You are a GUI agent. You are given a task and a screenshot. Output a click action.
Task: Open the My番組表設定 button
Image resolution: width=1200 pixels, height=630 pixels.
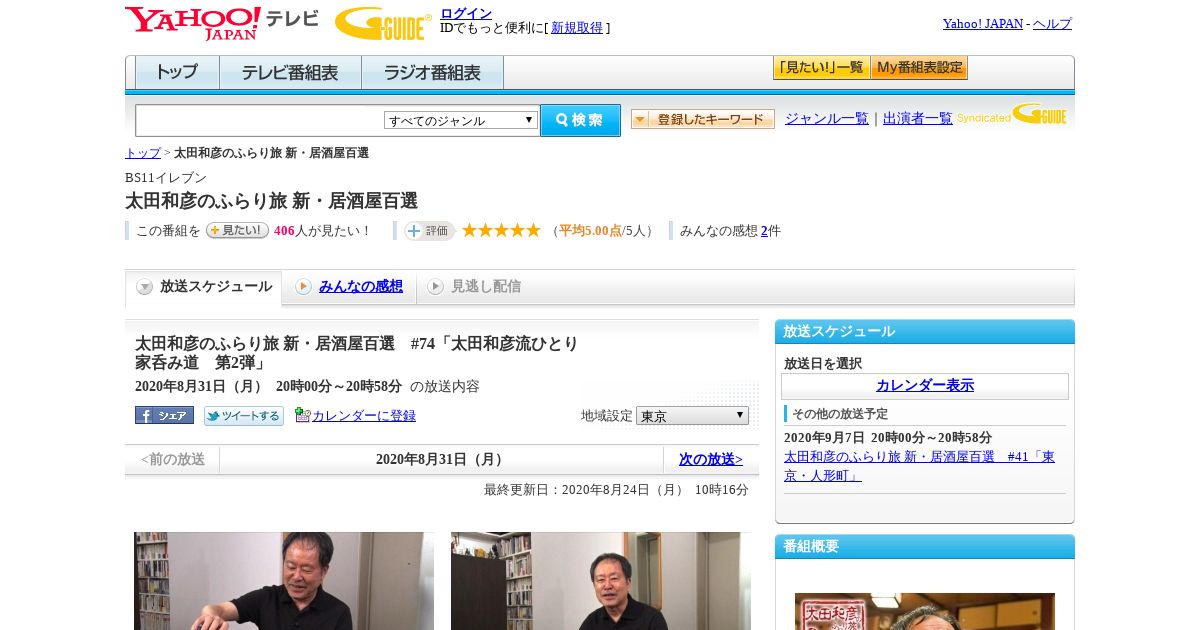pyautogui.click(x=919, y=68)
